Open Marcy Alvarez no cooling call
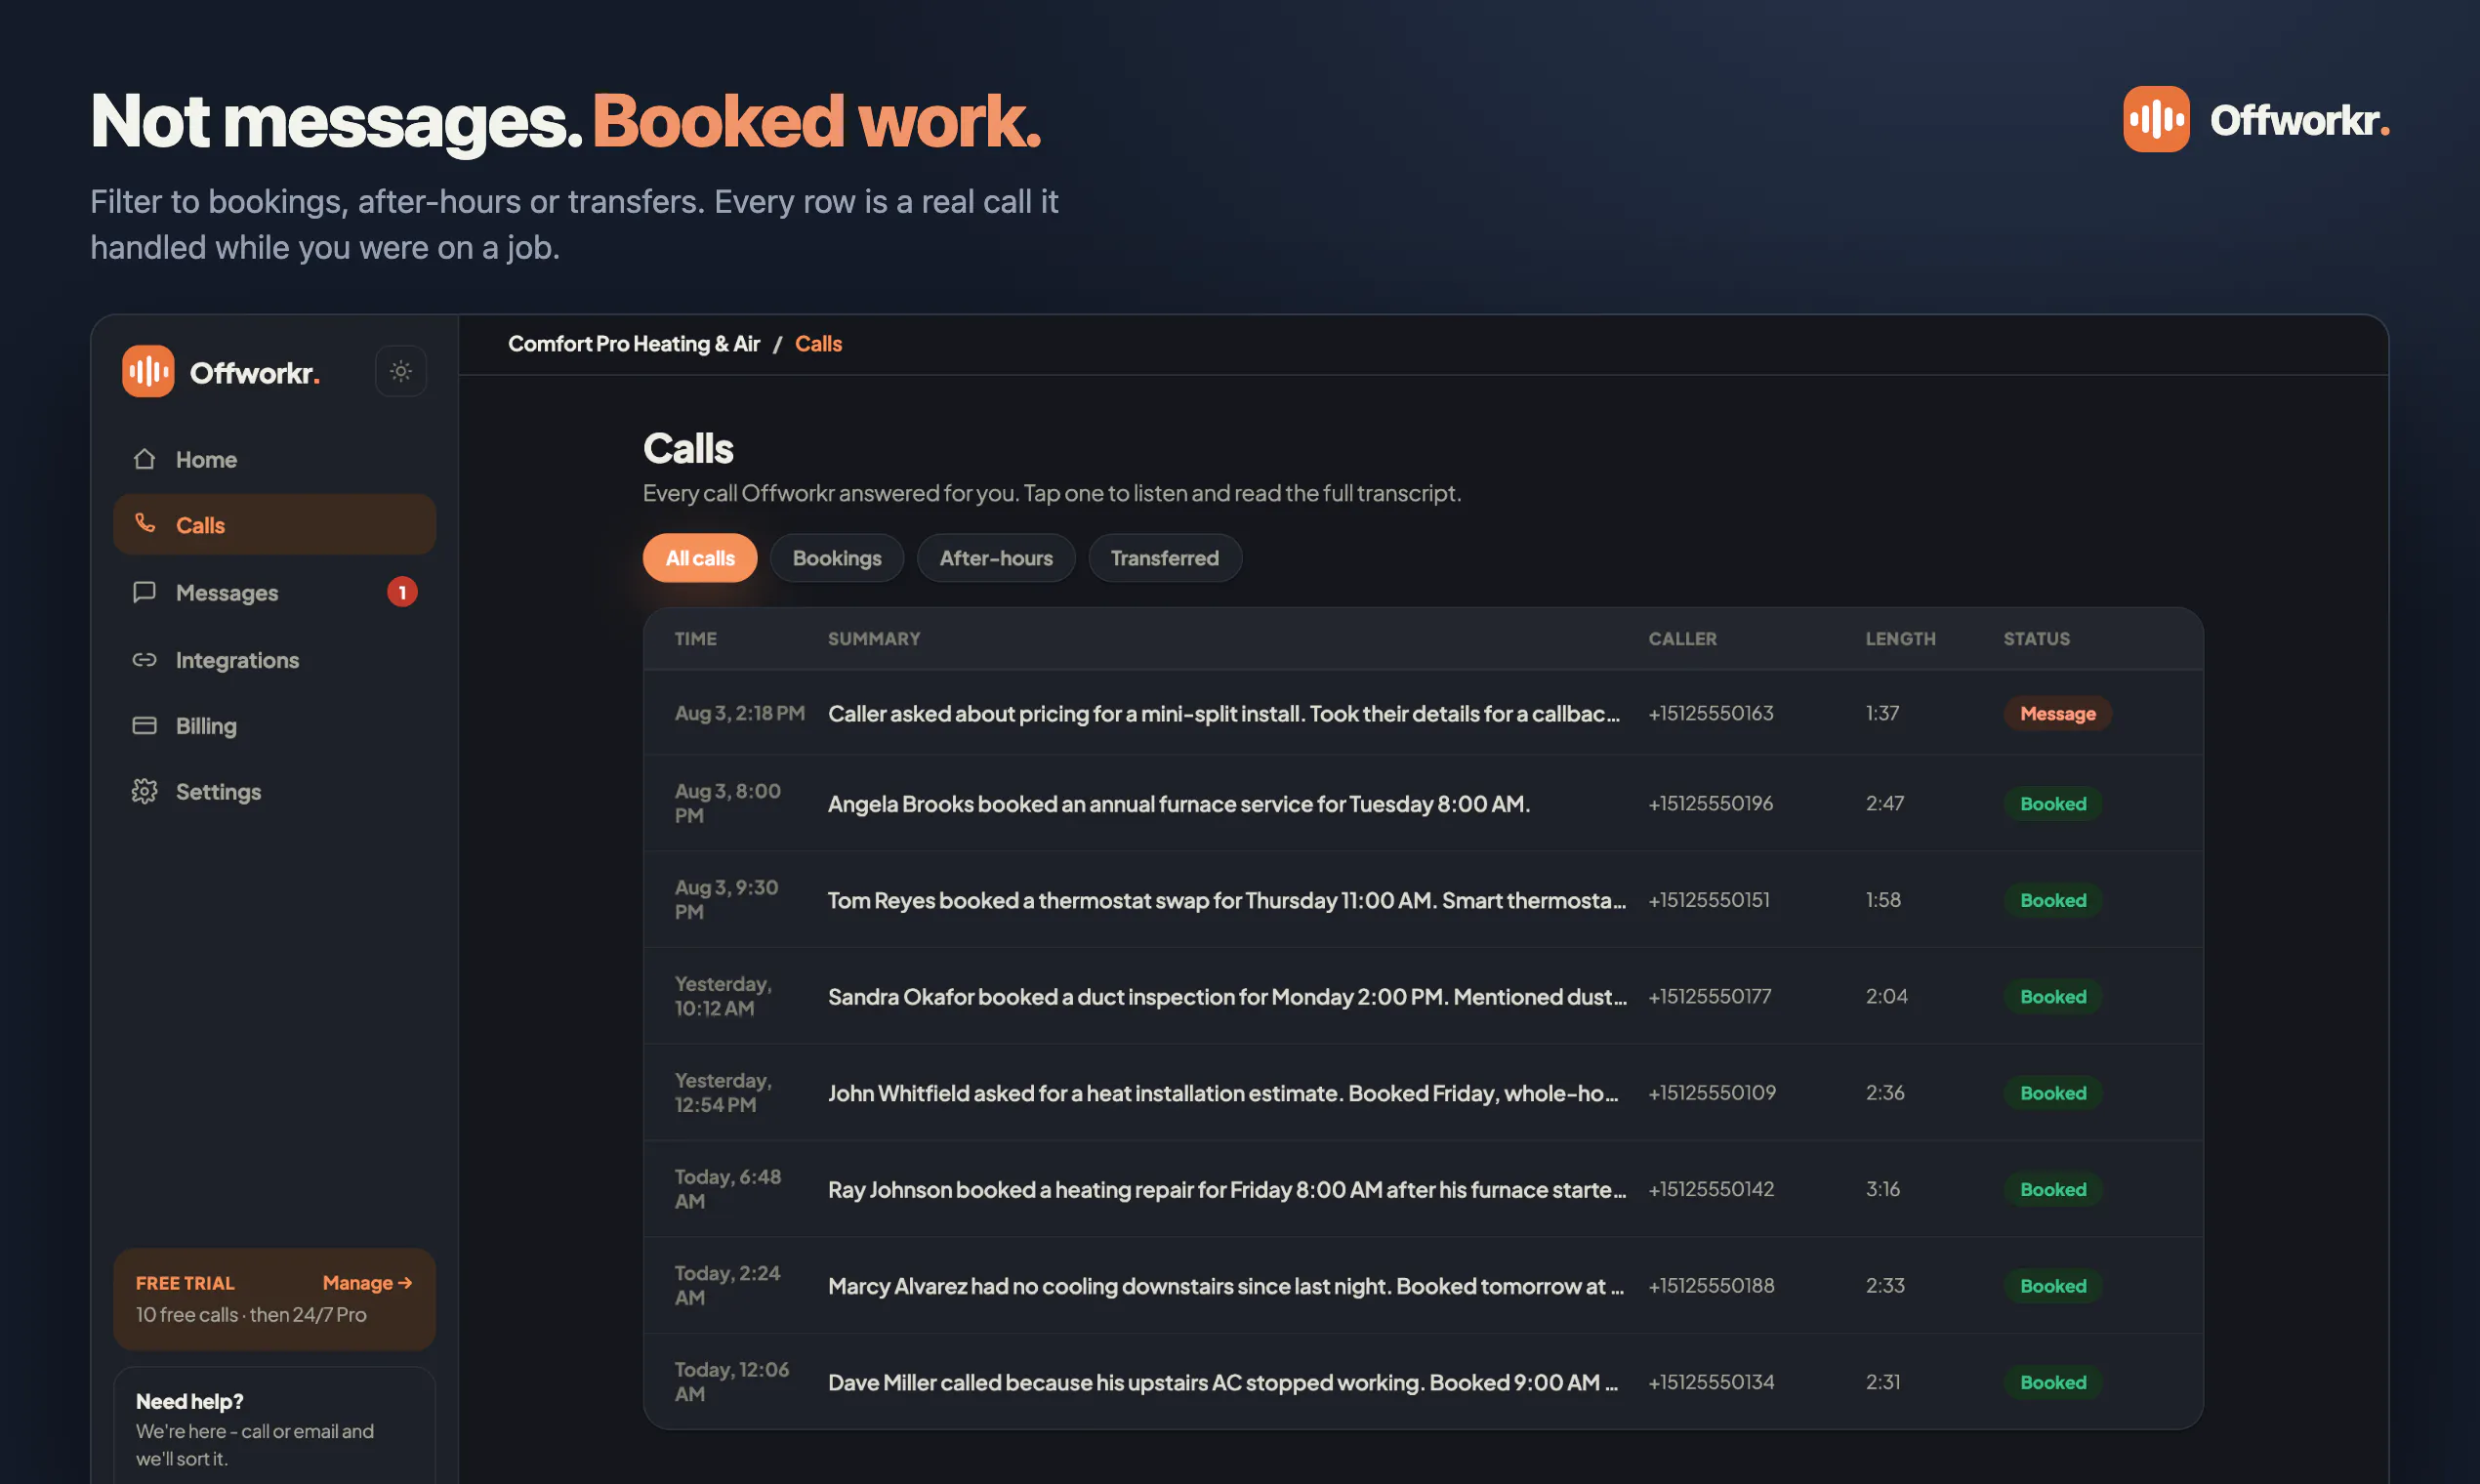 [1423, 1286]
